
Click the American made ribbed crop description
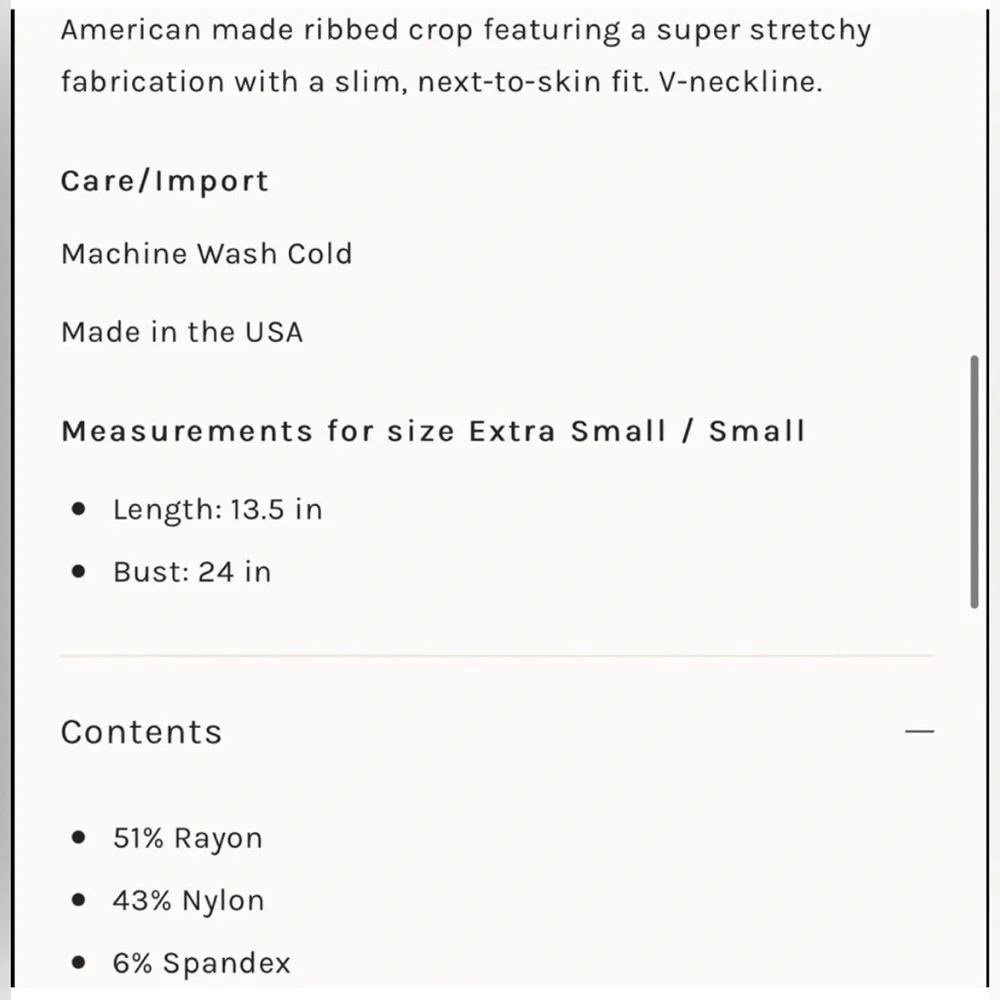[x=466, y=31]
